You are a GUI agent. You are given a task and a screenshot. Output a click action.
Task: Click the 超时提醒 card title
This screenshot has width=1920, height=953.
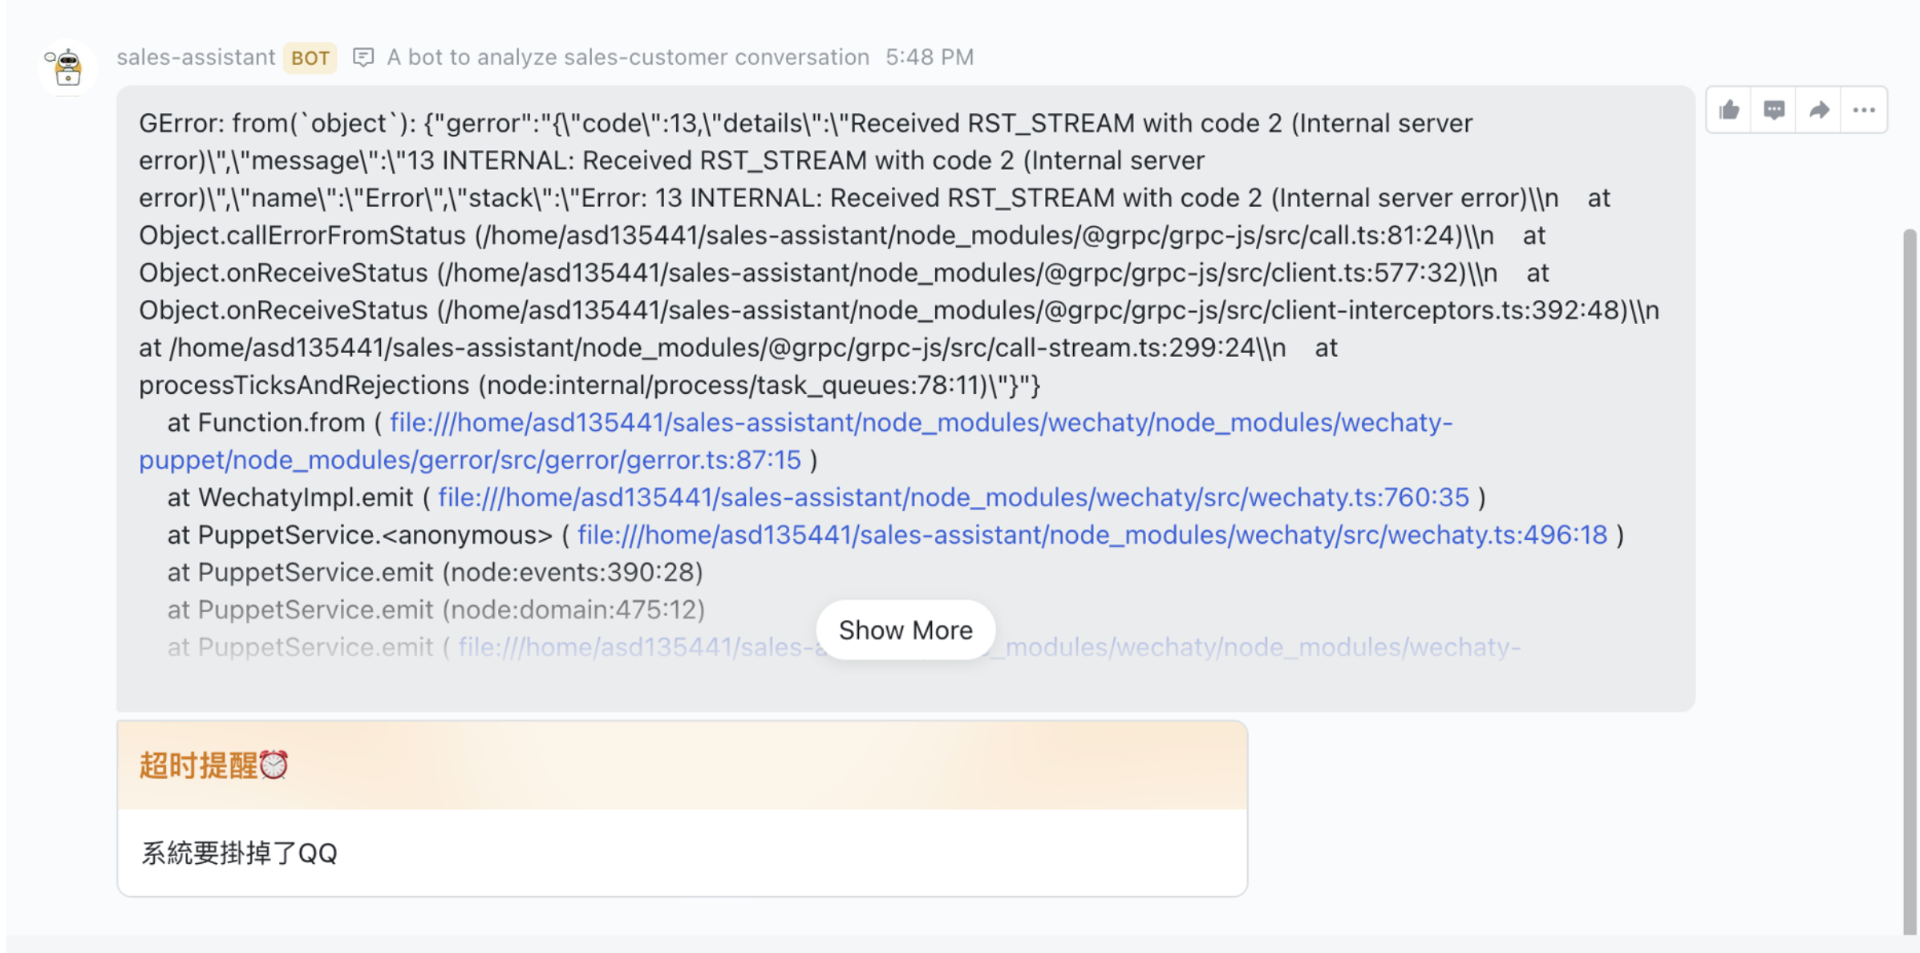198,765
